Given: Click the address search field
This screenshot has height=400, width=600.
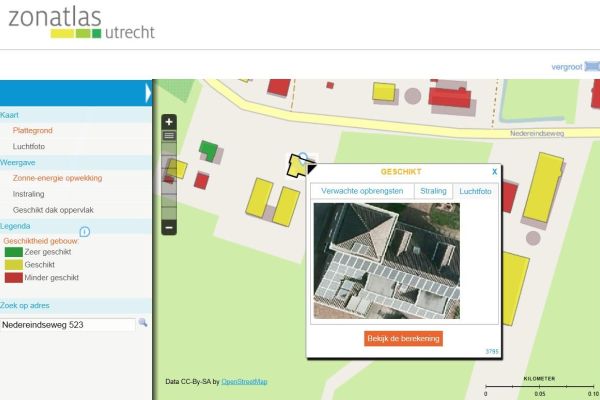Looking at the screenshot, I should (x=67, y=324).
